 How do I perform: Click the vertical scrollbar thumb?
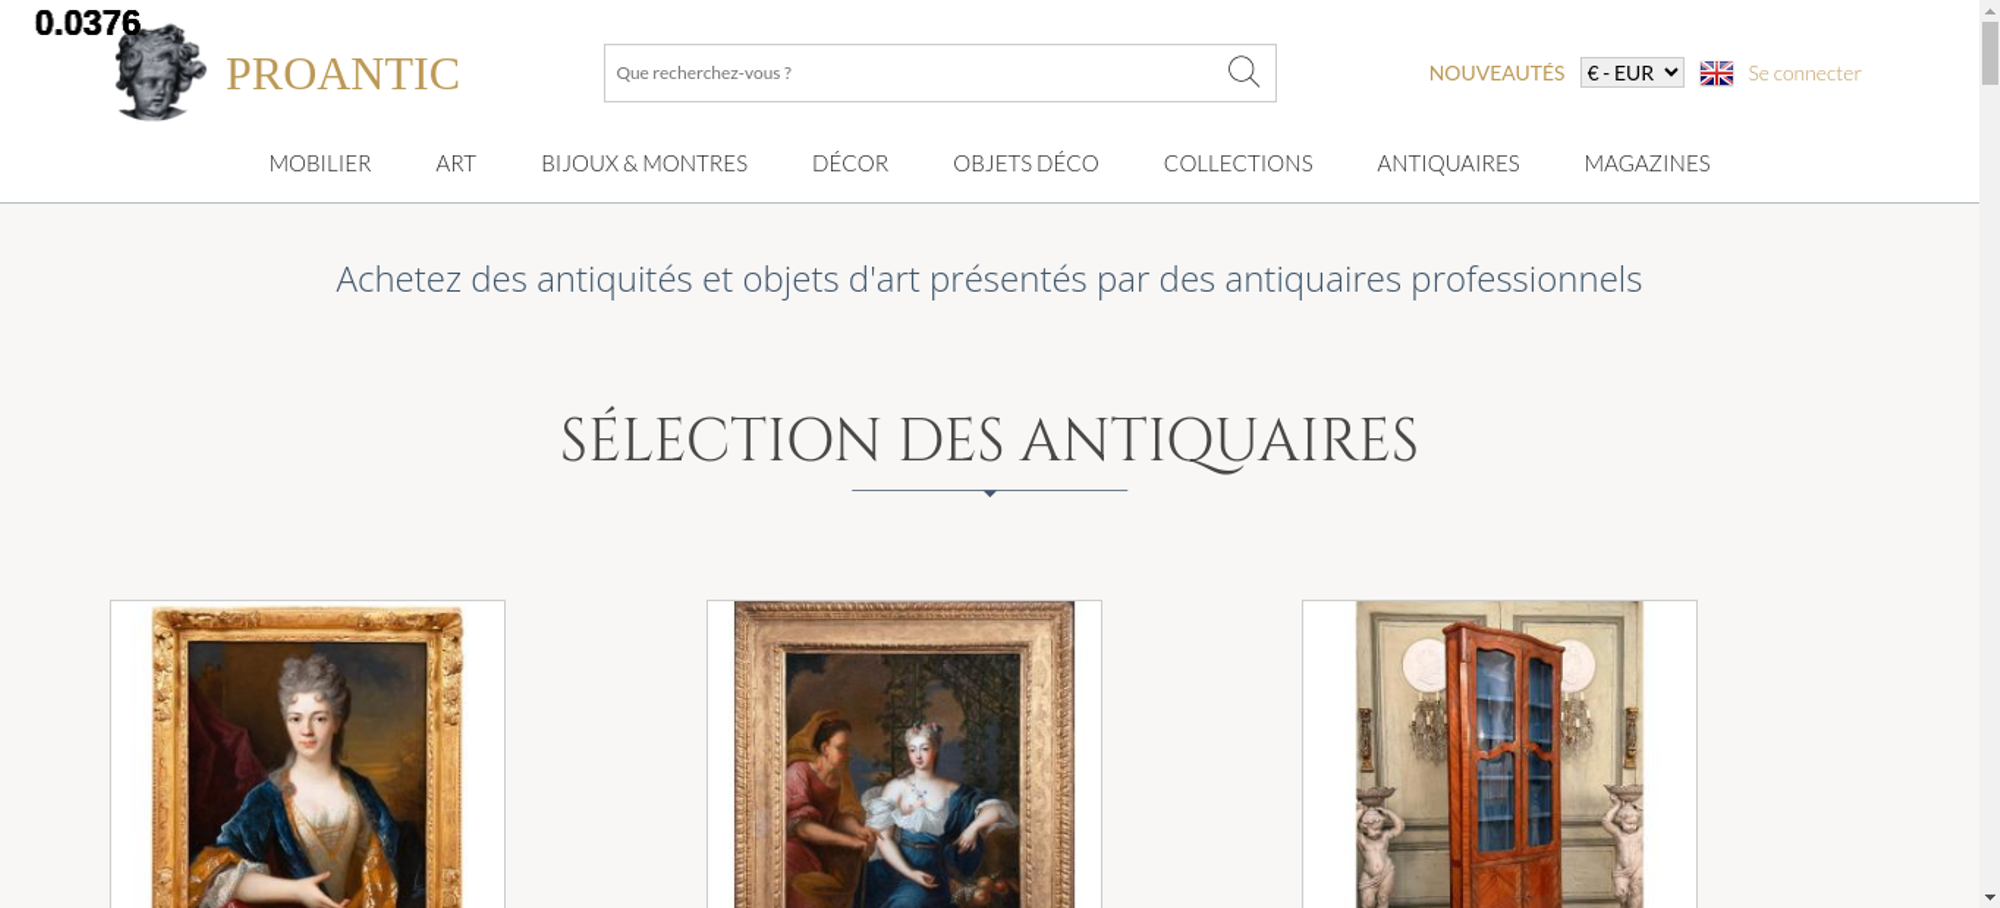point(1990,52)
